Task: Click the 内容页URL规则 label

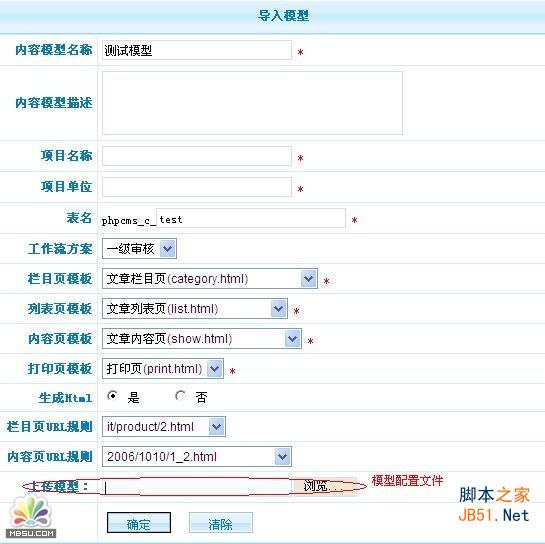Action: [50, 456]
